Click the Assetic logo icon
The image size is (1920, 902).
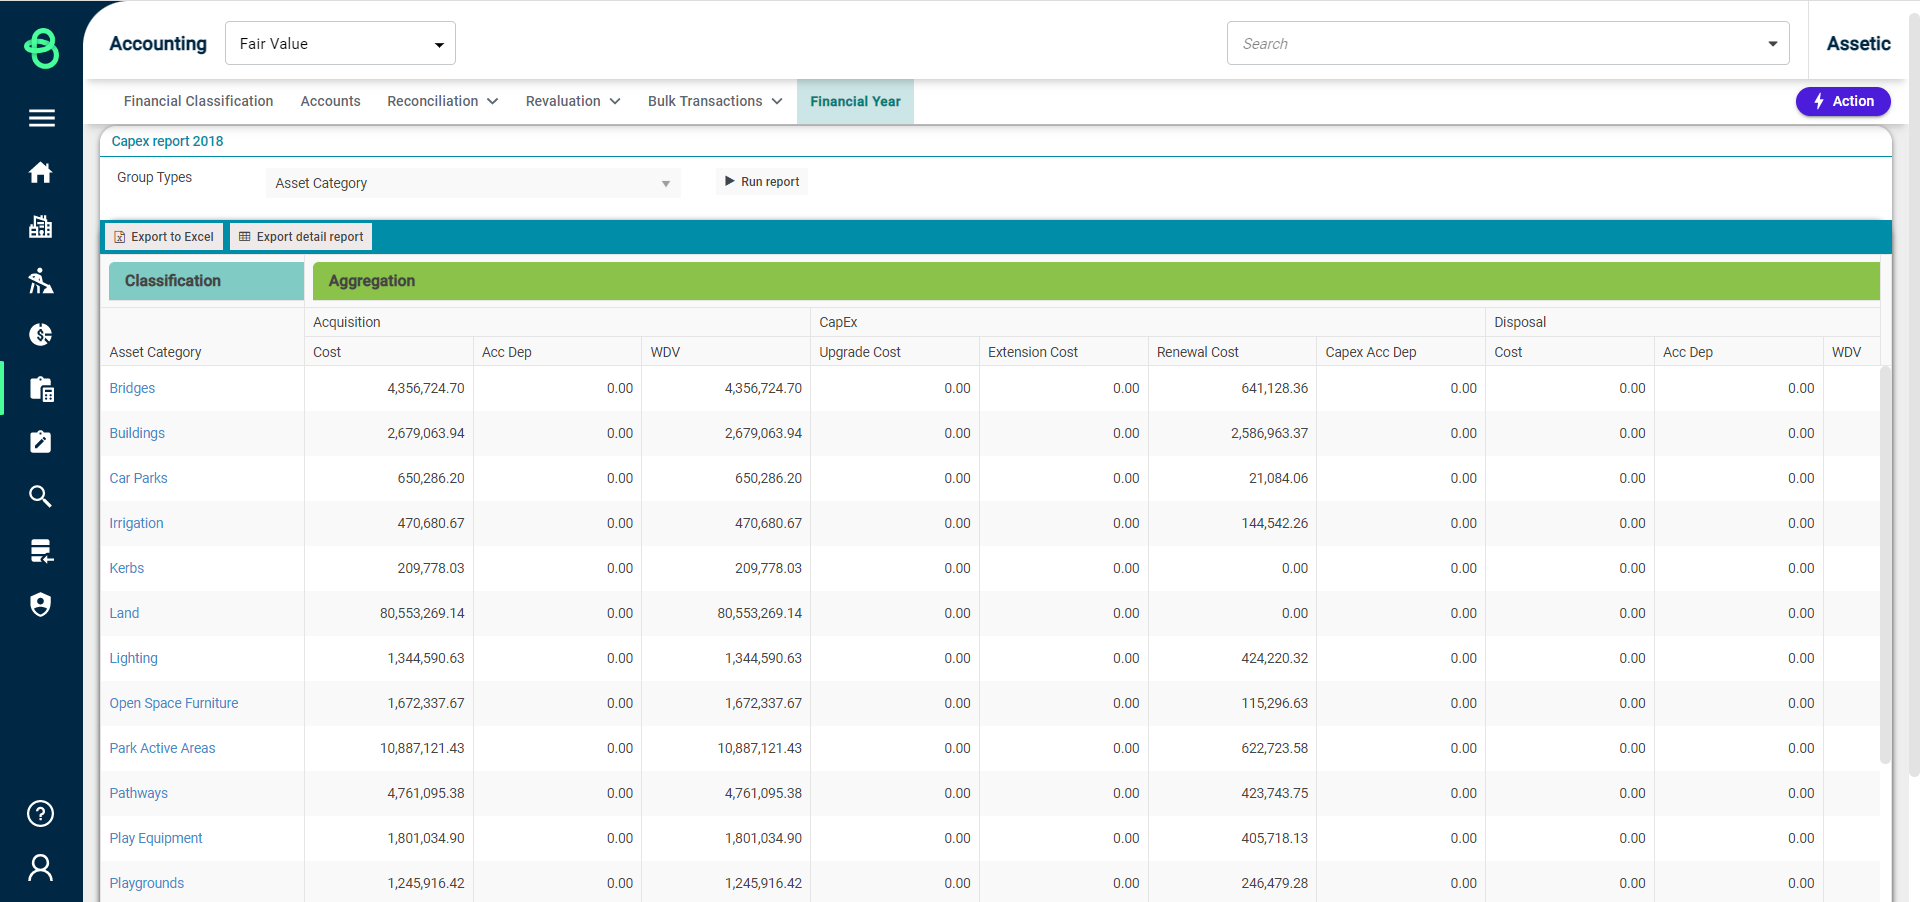tap(41, 47)
